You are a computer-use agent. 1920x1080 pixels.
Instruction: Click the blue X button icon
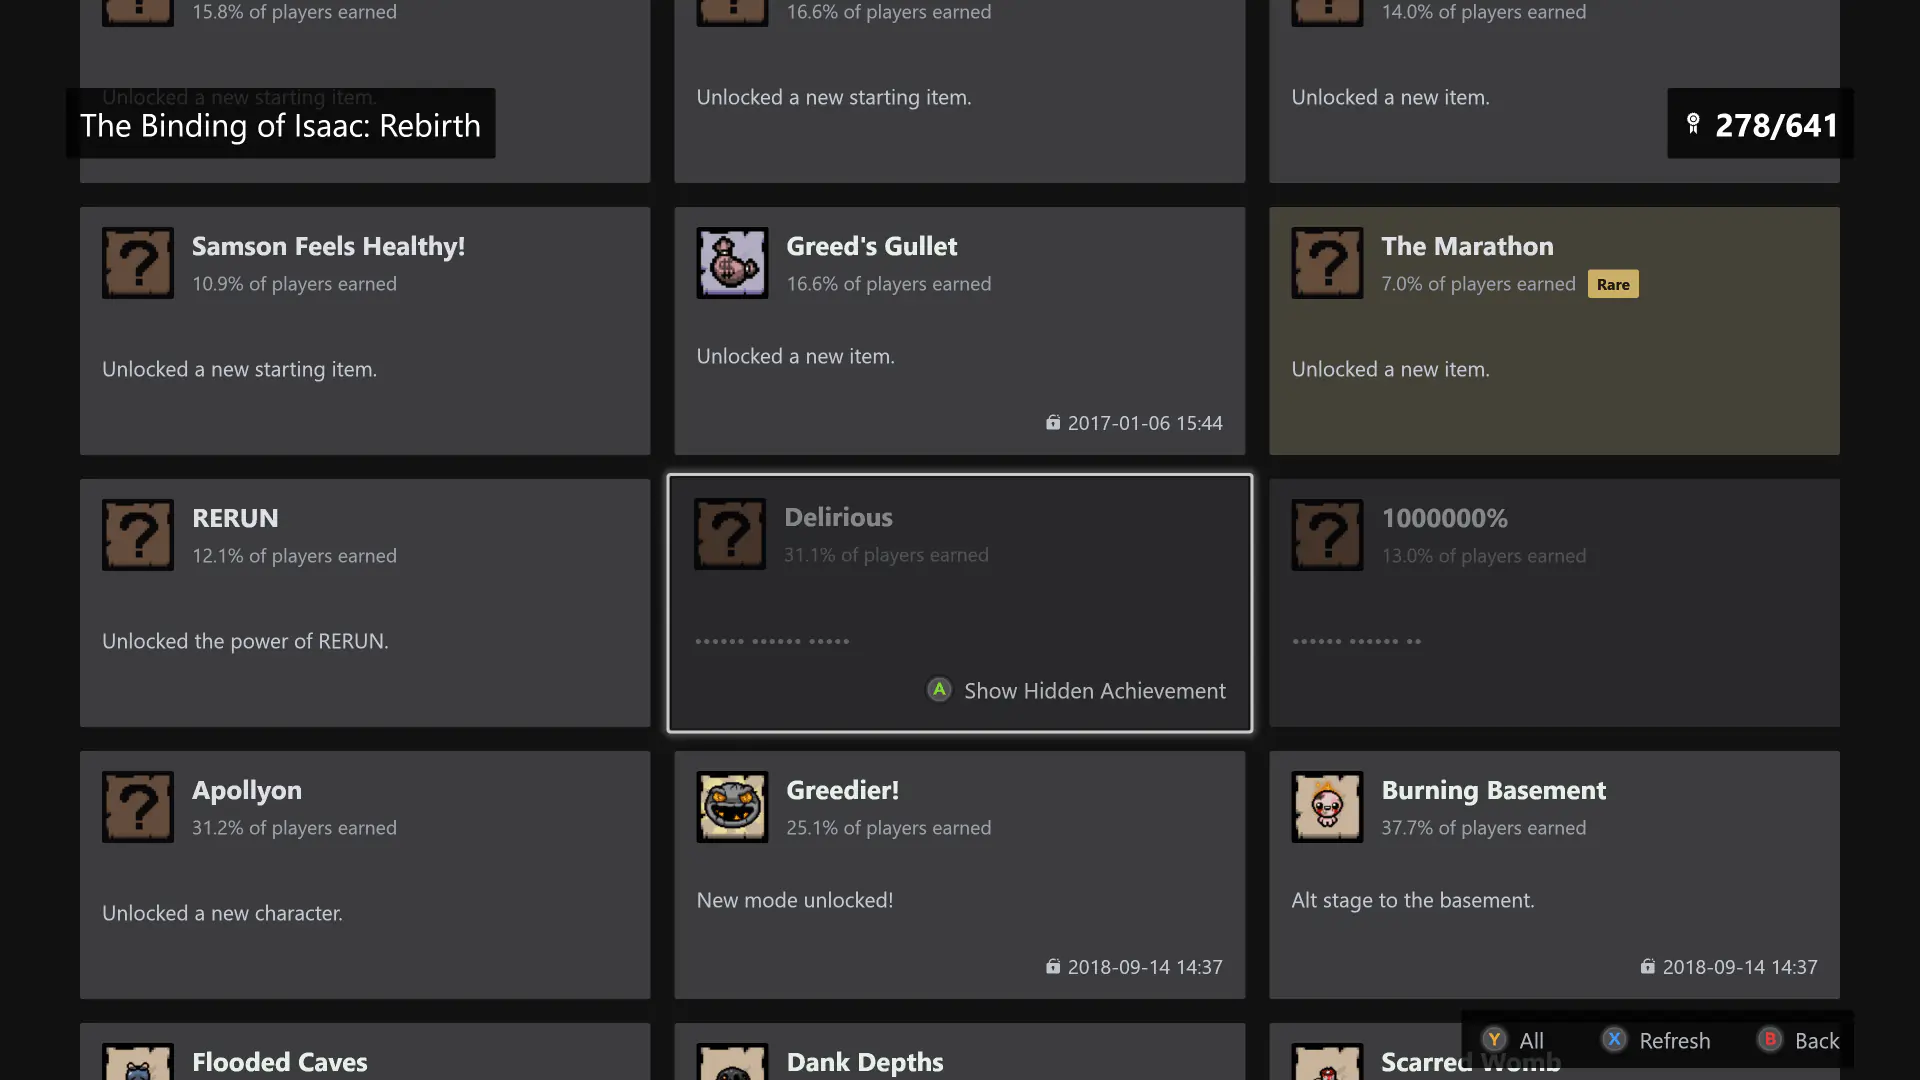tap(1614, 1040)
